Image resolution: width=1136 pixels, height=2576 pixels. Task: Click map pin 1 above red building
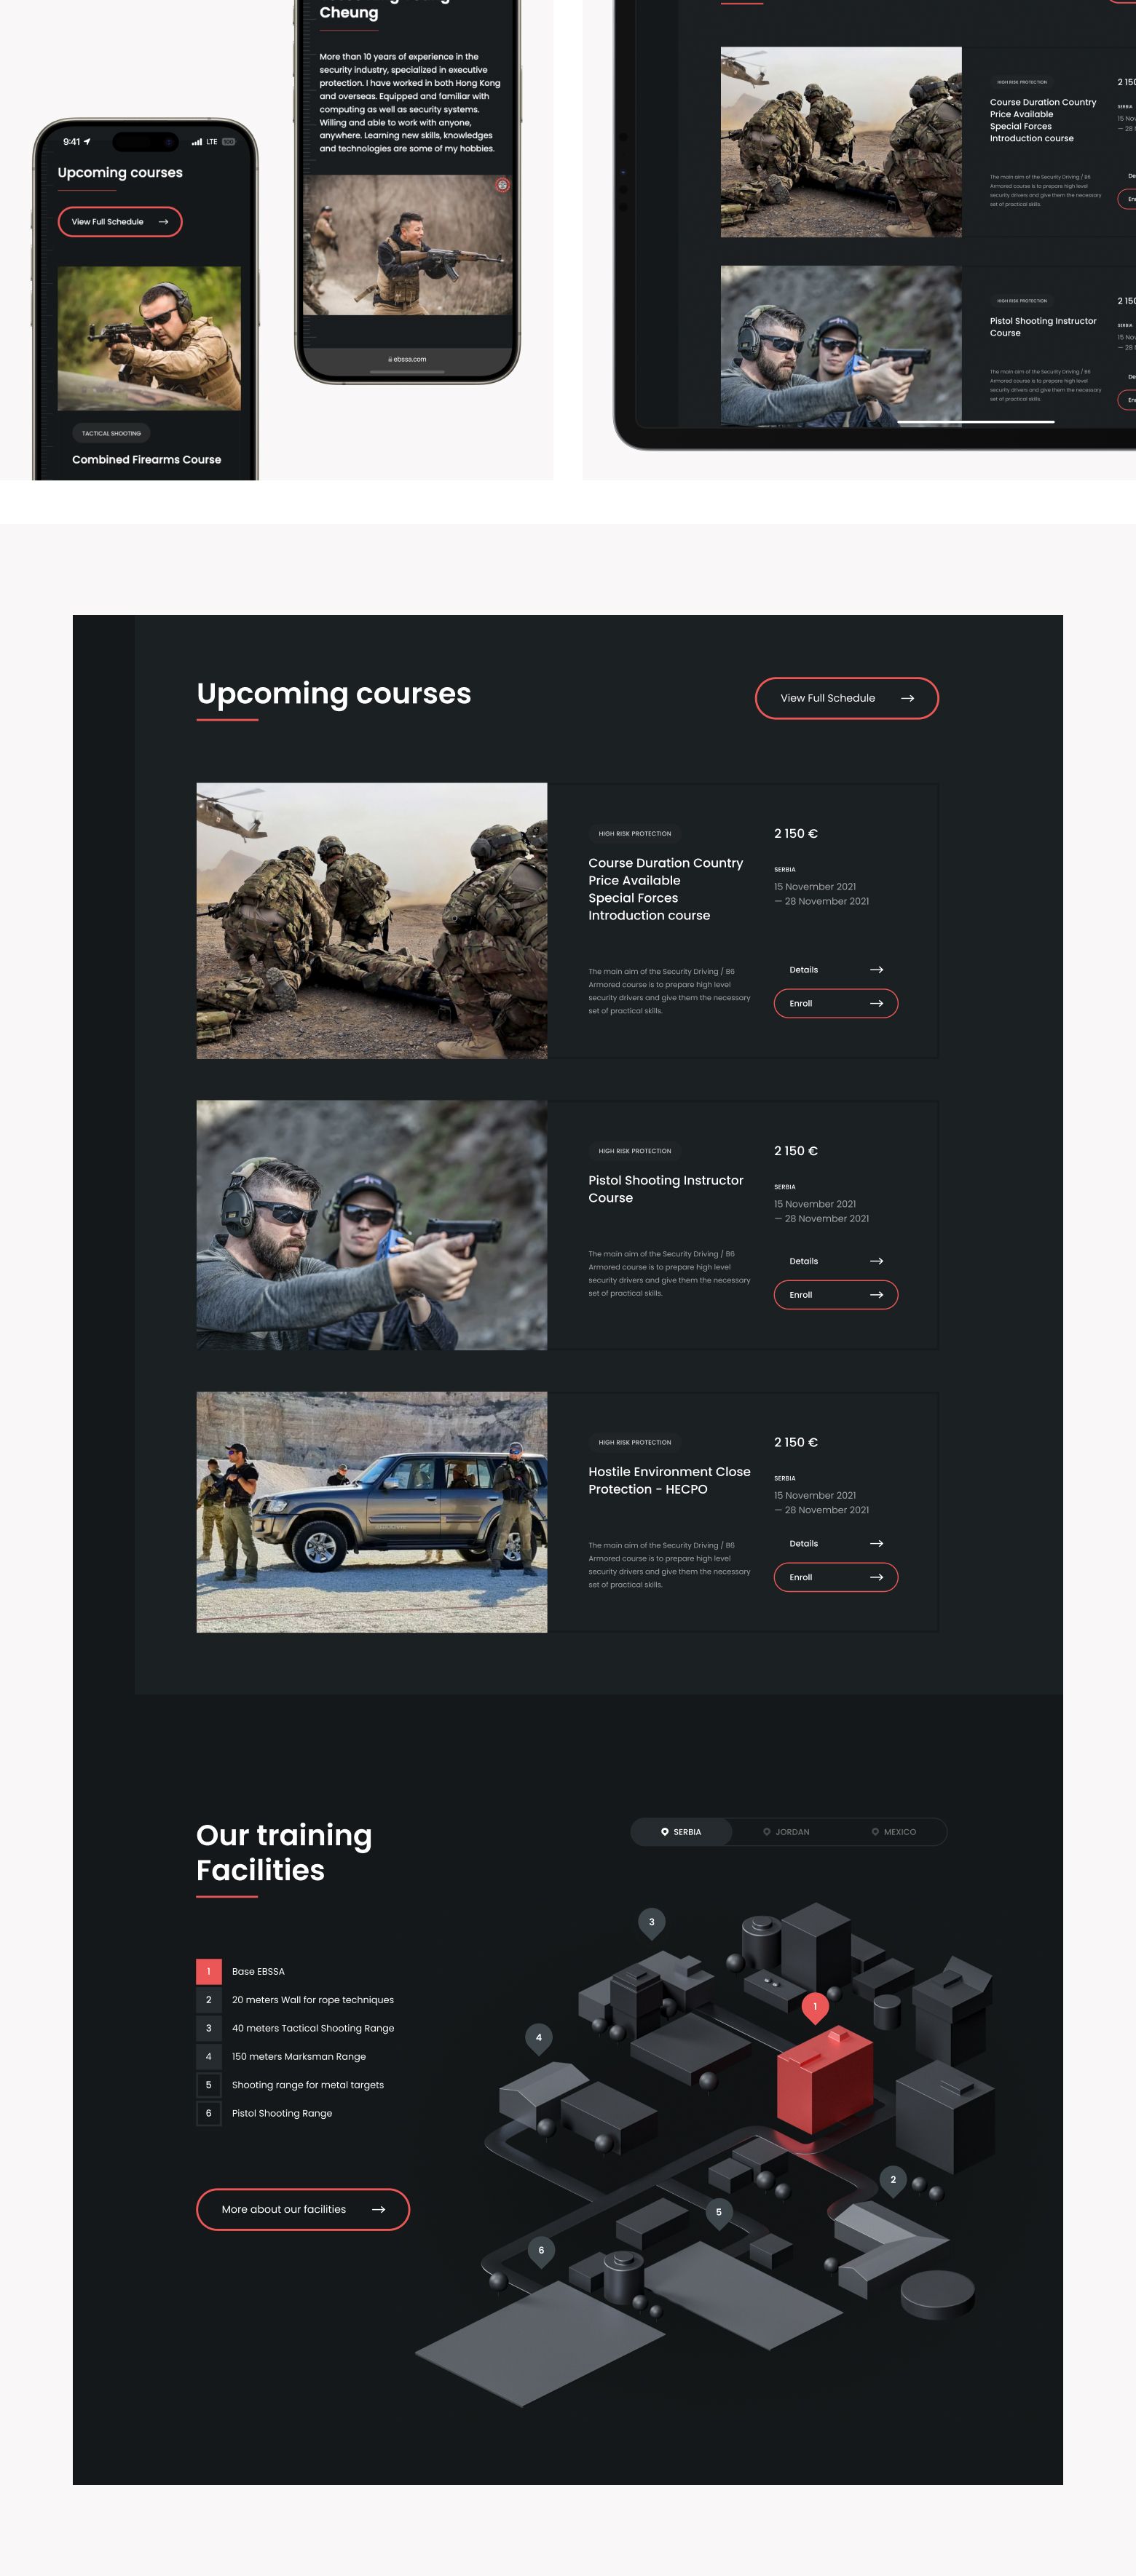coord(815,2006)
